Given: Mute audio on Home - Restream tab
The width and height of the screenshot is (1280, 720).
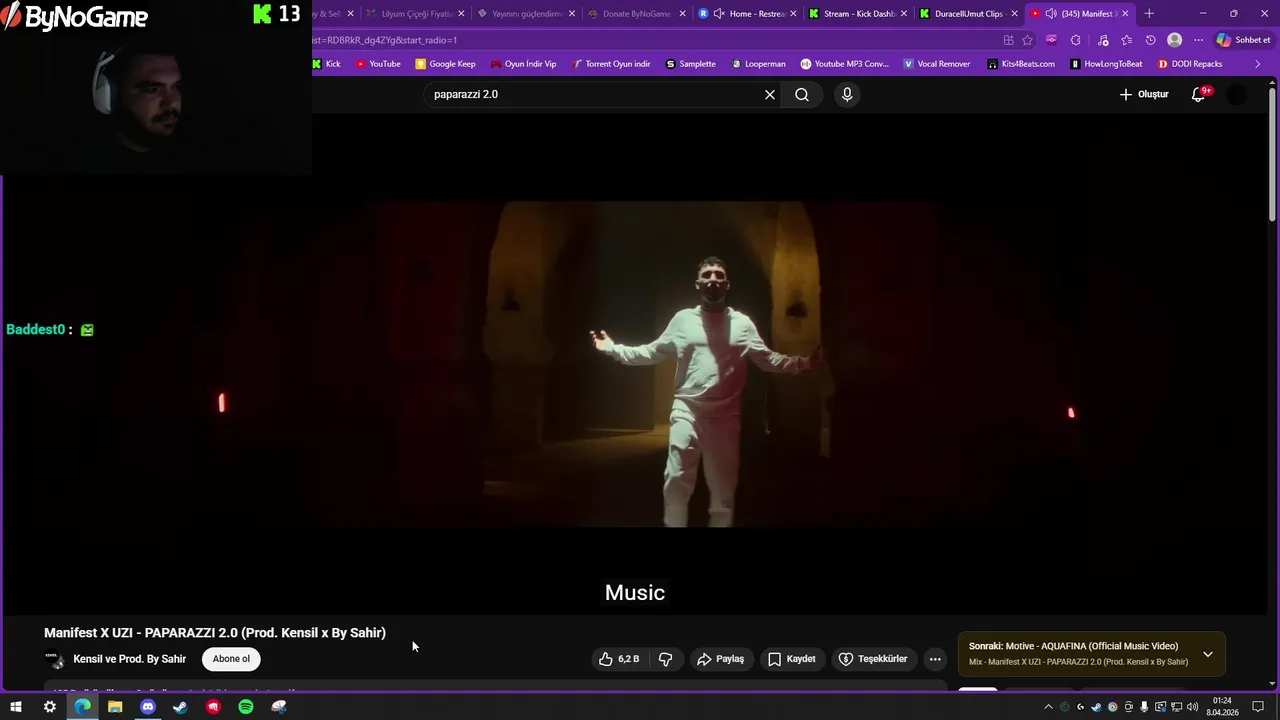Looking at the screenshot, I should pyautogui.click(x=719, y=14).
